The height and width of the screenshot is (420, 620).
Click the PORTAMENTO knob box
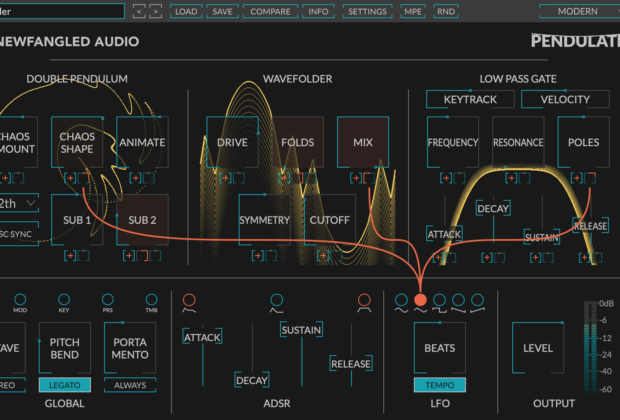point(130,348)
